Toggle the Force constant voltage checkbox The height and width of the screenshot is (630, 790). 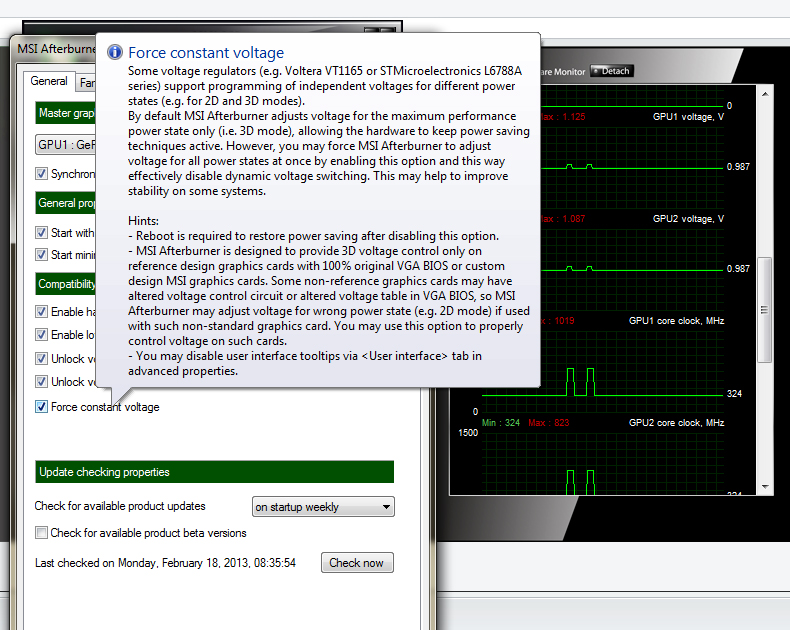(41, 407)
